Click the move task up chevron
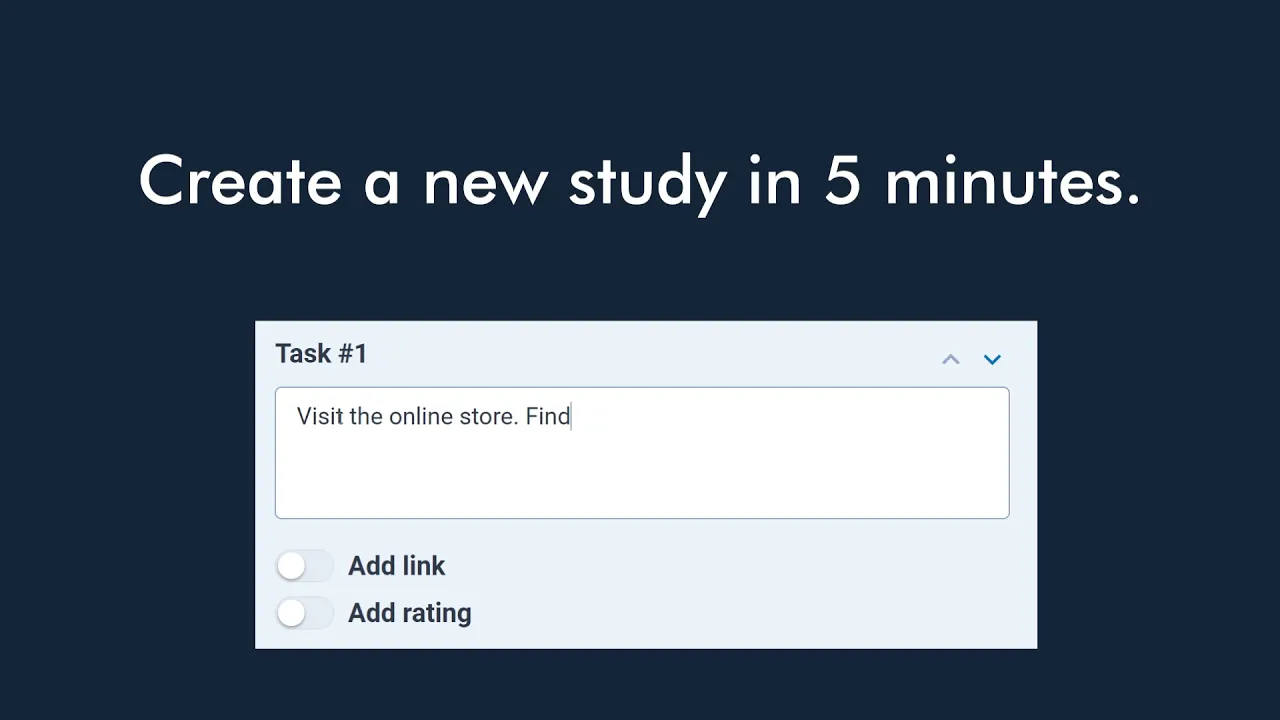 point(950,359)
